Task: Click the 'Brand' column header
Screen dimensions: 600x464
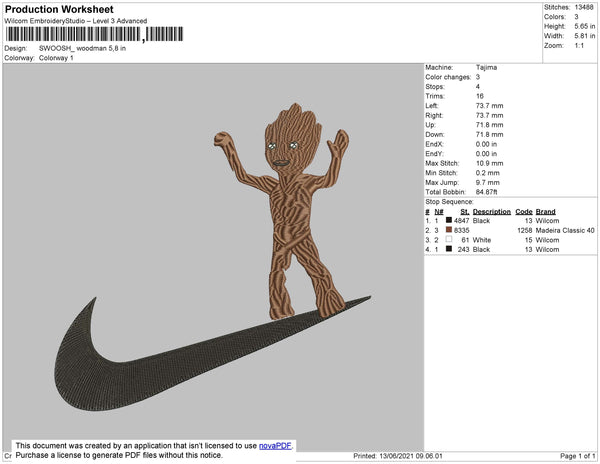Action: pos(546,212)
